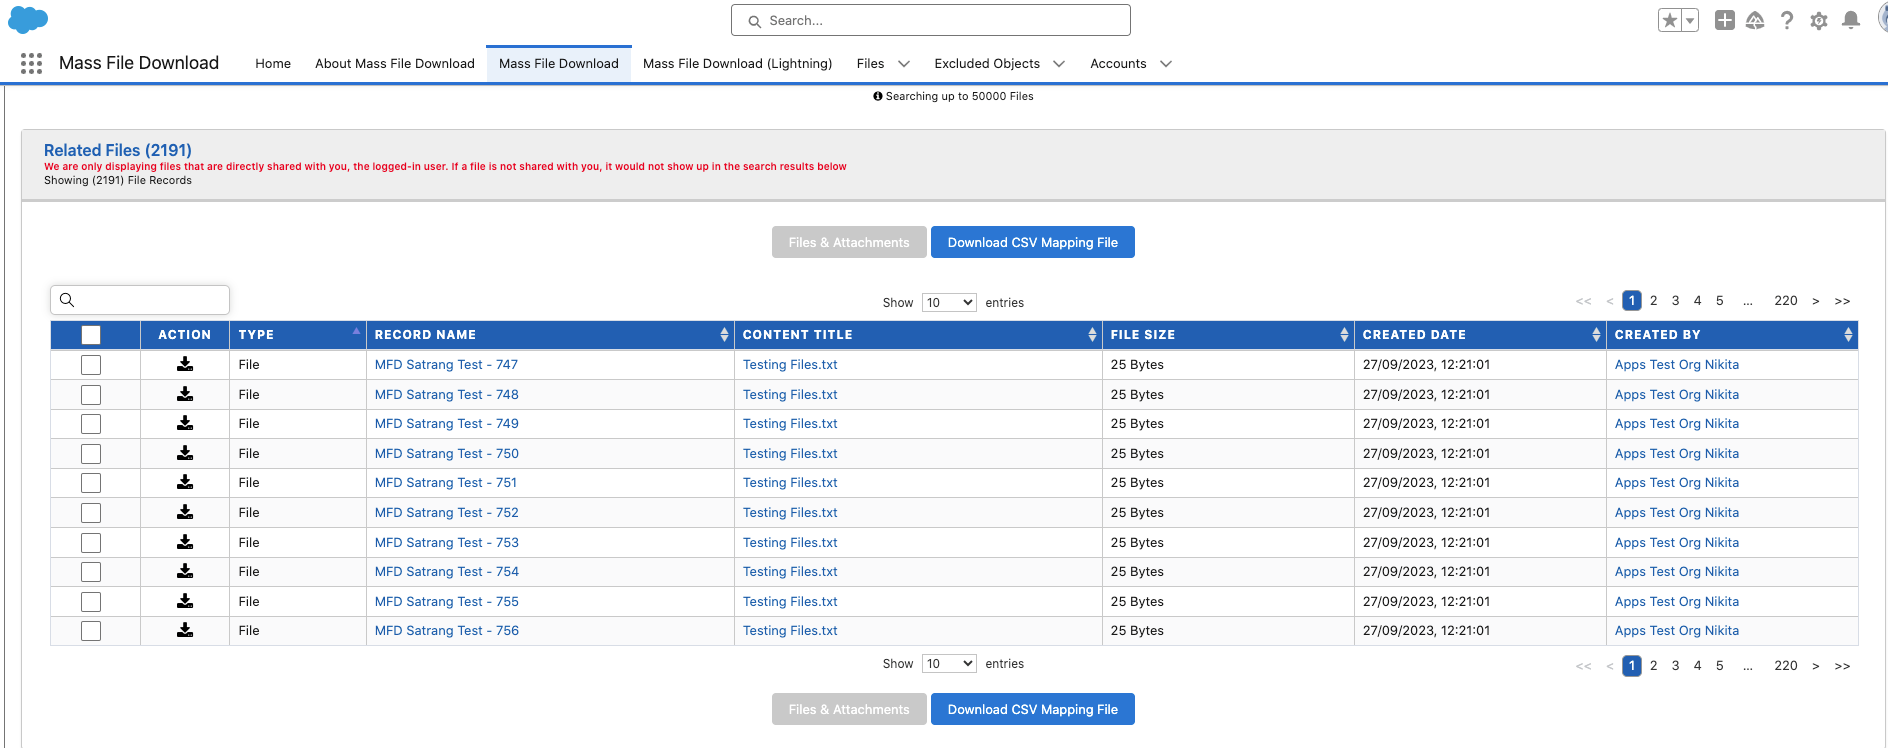
Task: Select checkbox for MFD Satrang Test - 751
Action: pyautogui.click(x=91, y=483)
